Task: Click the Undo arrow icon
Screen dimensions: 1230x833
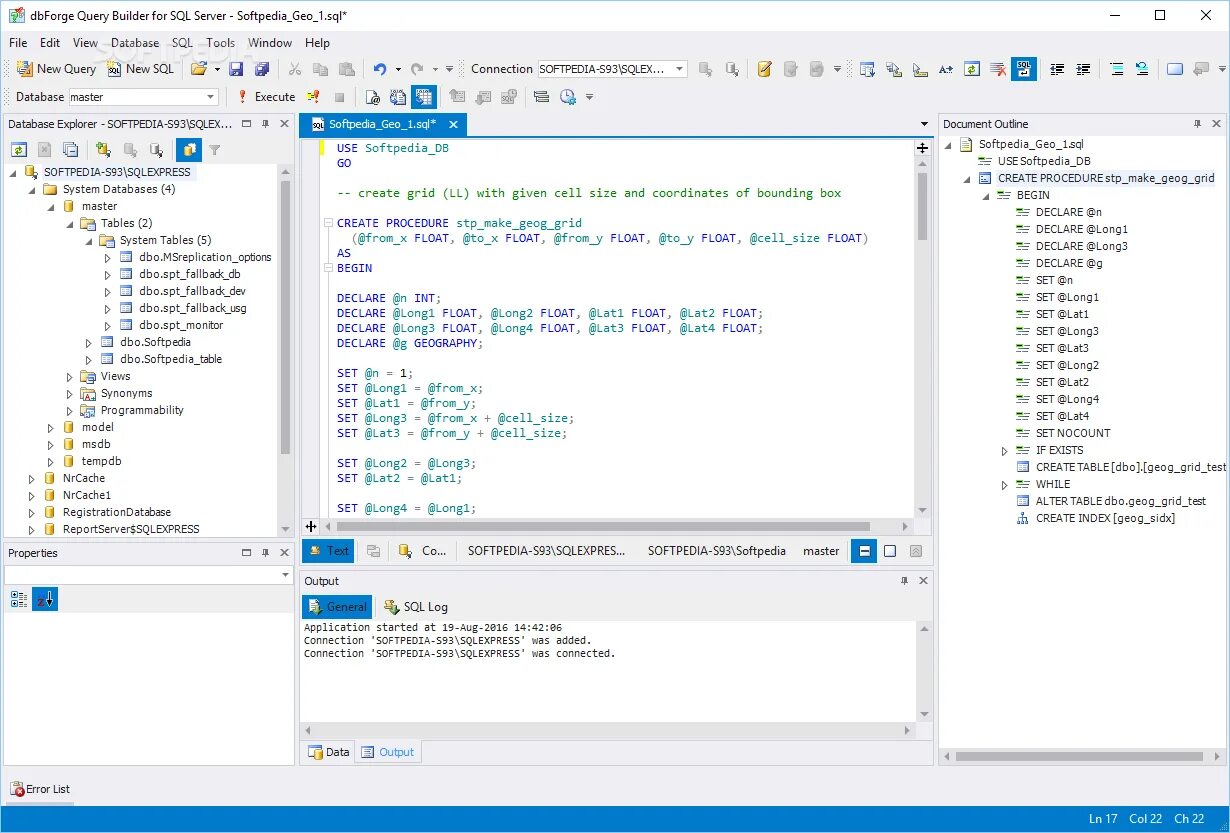Action: coord(380,69)
